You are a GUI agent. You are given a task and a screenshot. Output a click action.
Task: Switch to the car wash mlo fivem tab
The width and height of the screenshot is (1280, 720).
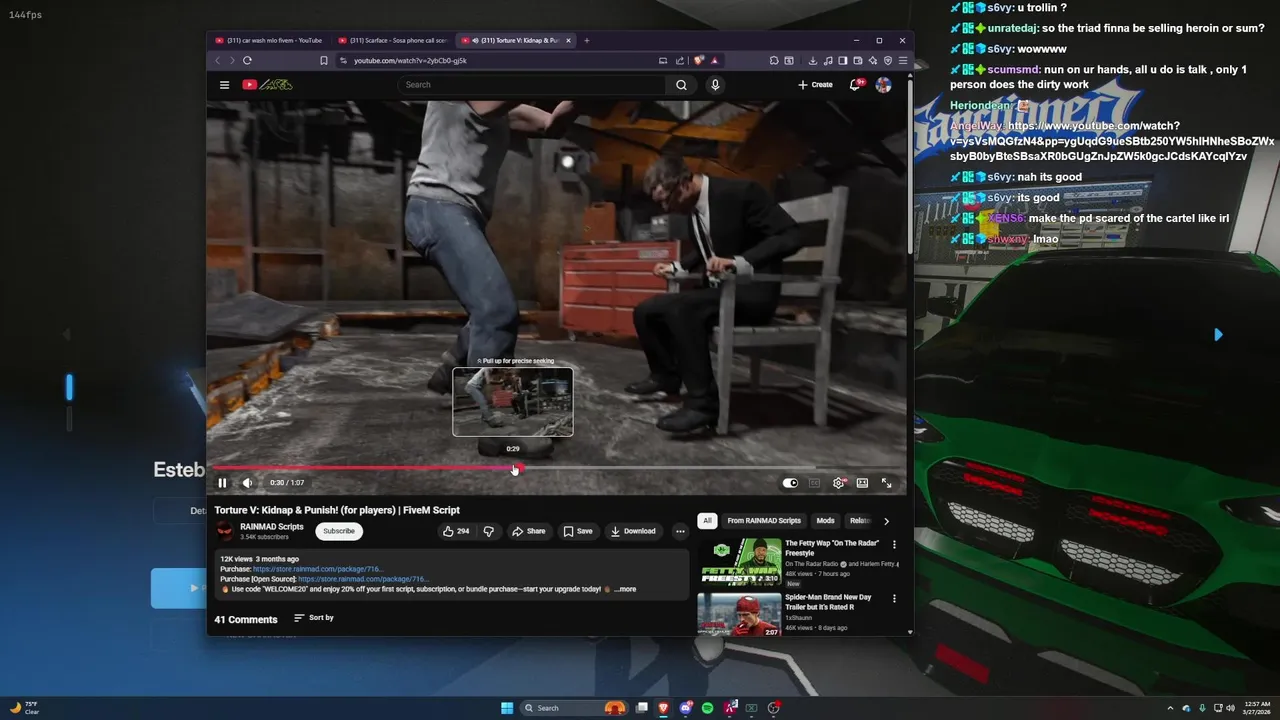click(x=268, y=40)
